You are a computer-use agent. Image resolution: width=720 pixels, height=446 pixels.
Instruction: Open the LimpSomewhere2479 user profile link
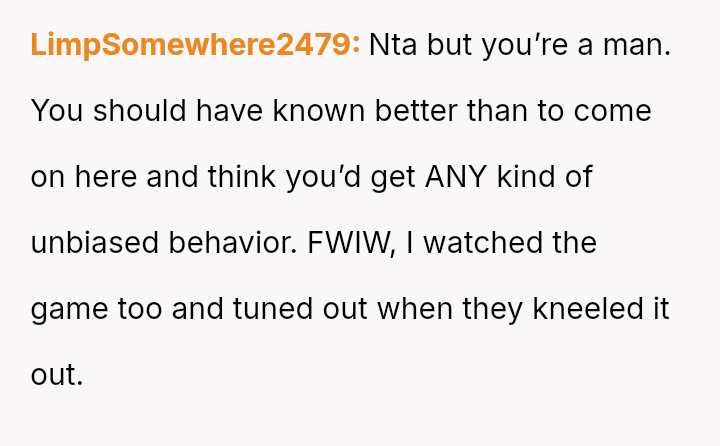195,45
